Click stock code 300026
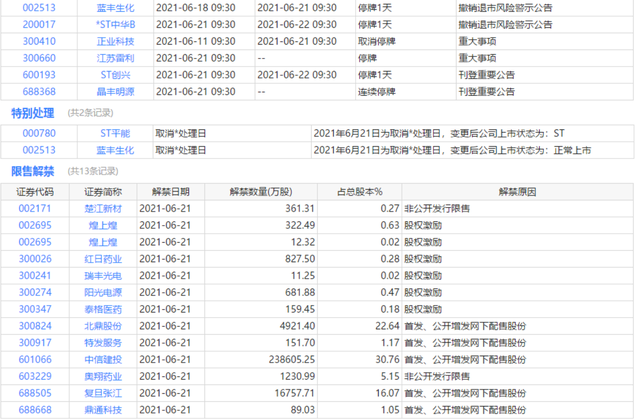 [x=35, y=259]
